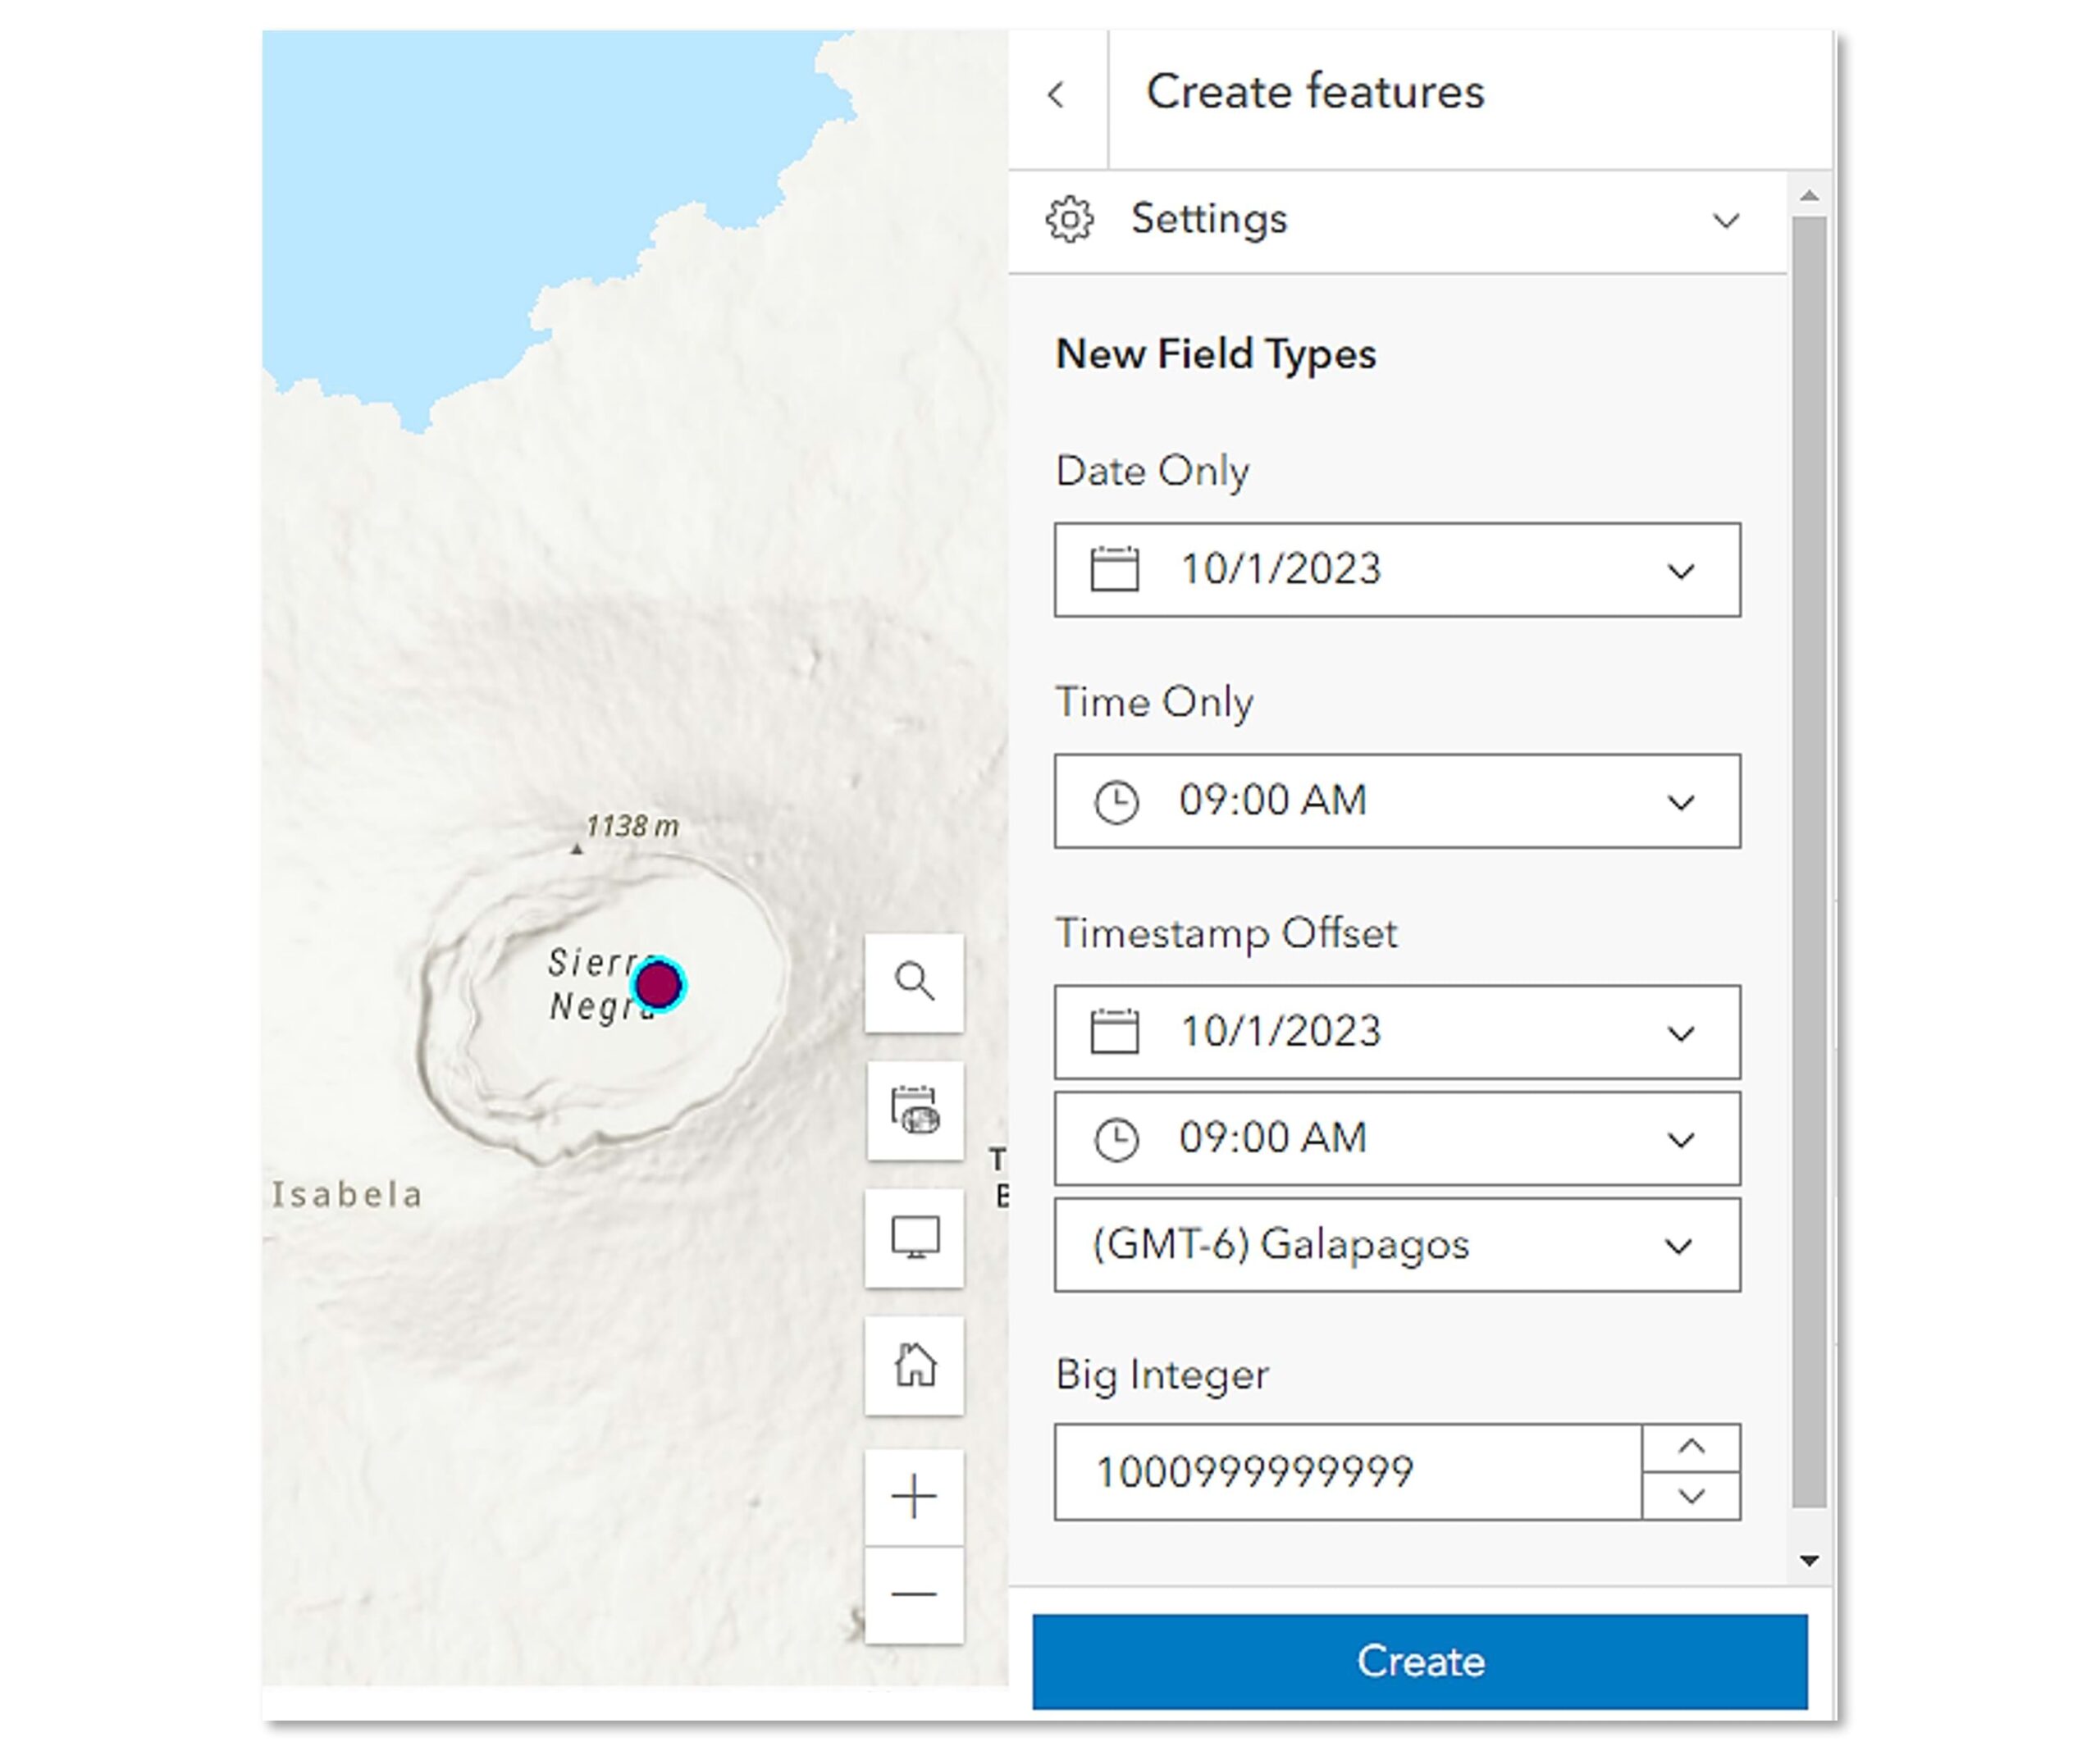Image resolution: width=2100 pixels, height=1751 pixels.
Task: Click the clock icon in Time Only field
Action: click(x=1117, y=800)
